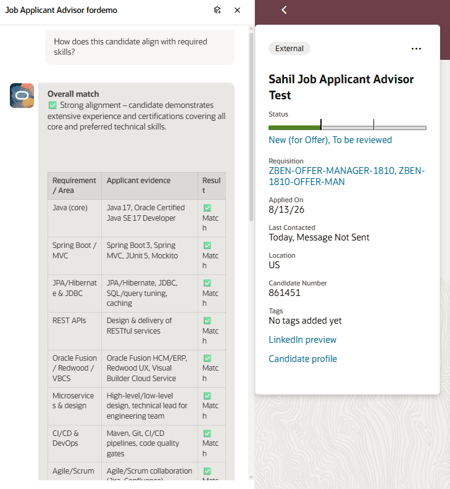450x489 pixels.
Task: Click the clear chat icon in advisor header
Action: coord(217,10)
